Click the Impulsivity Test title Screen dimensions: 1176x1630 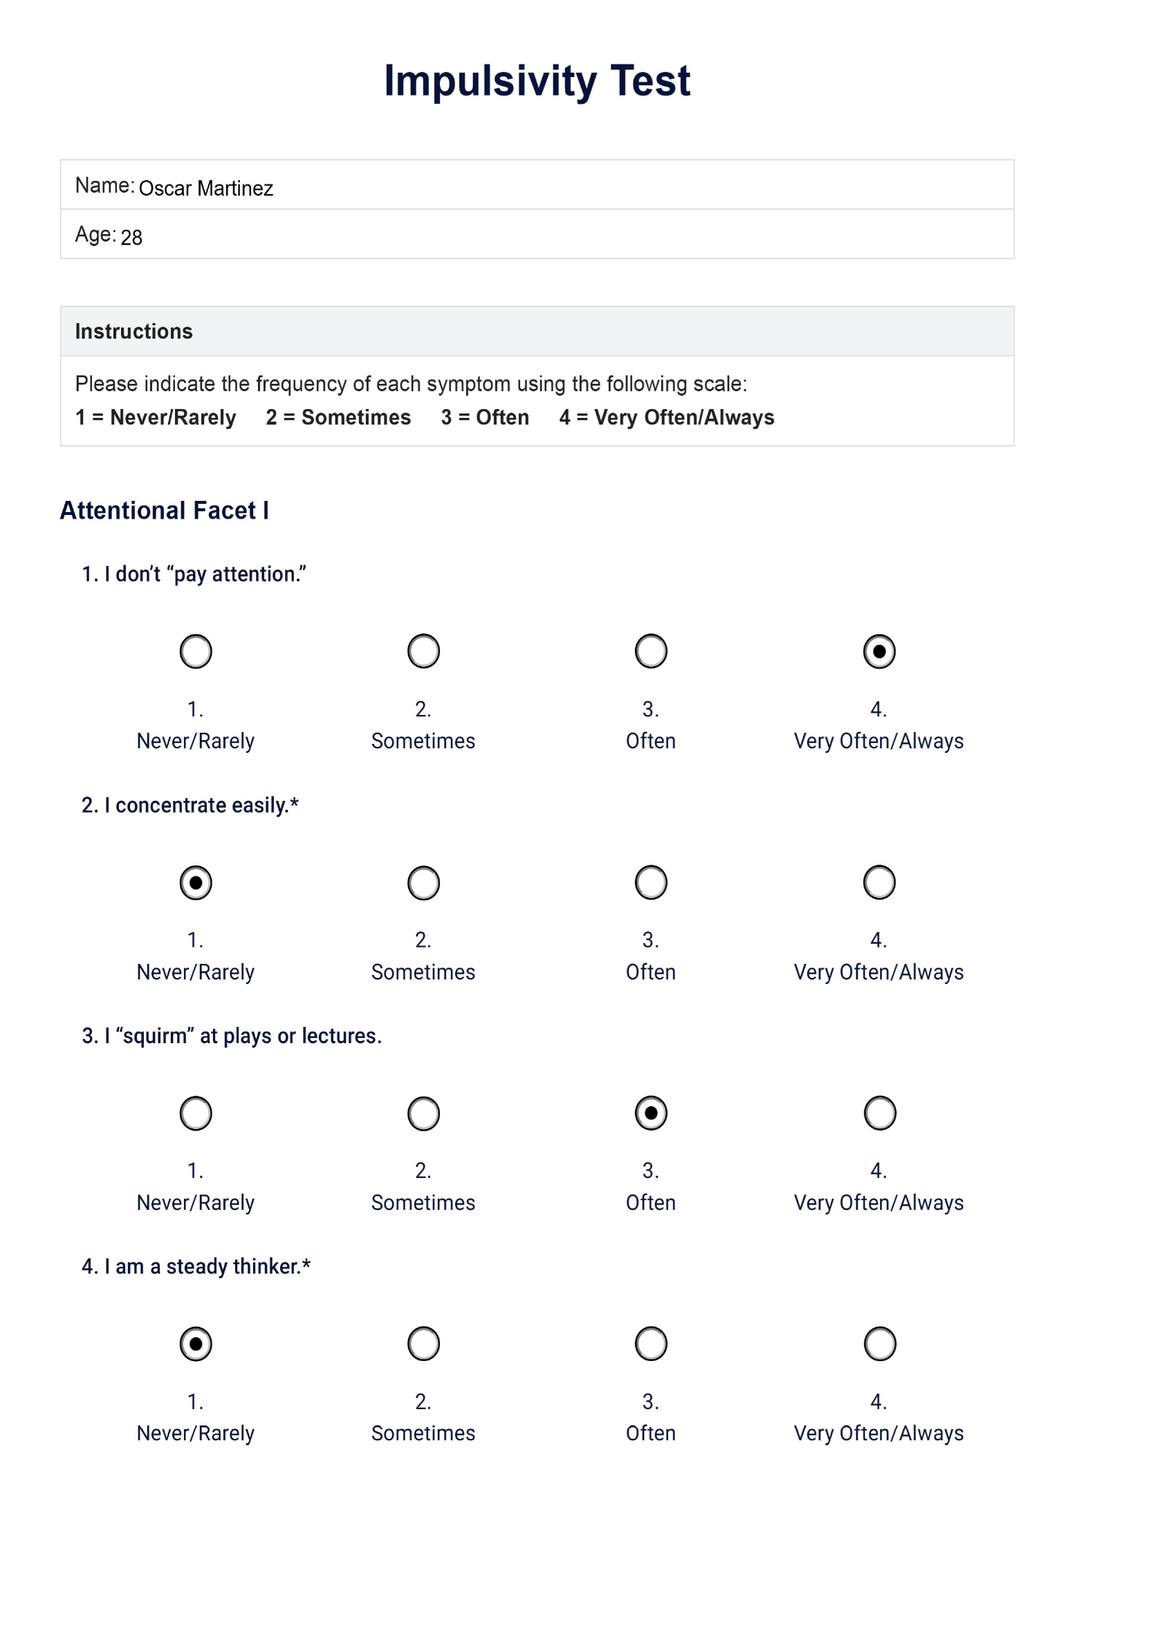coord(537,81)
